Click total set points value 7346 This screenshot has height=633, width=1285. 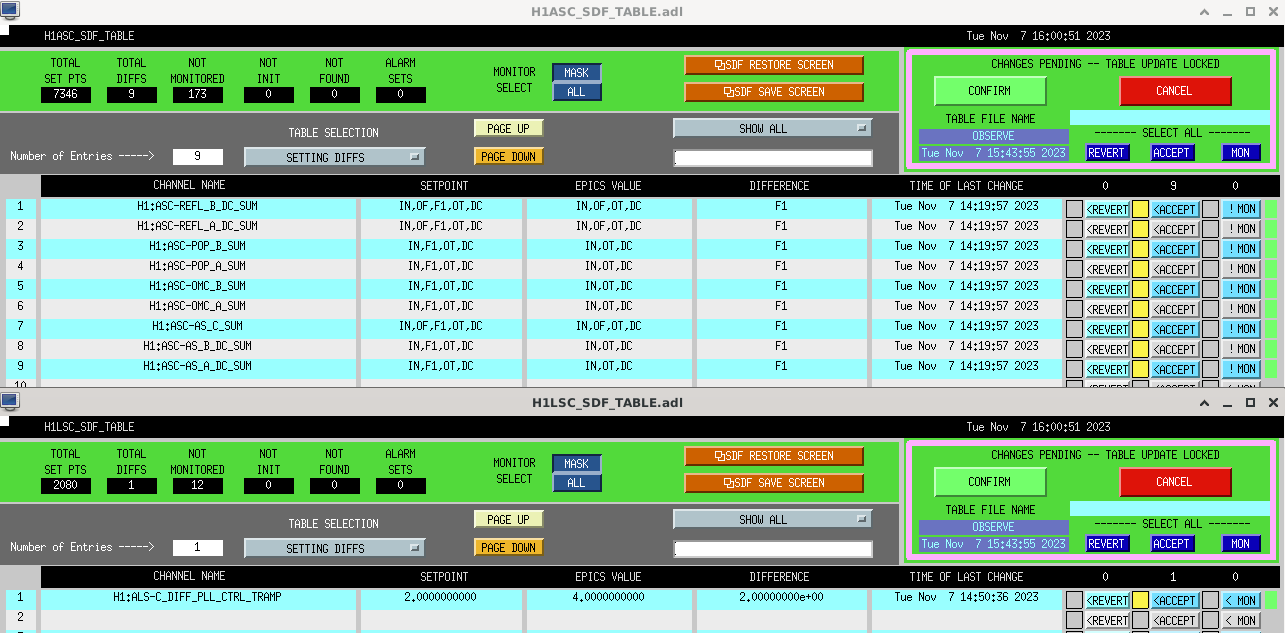pyautogui.click(x=66, y=95)
